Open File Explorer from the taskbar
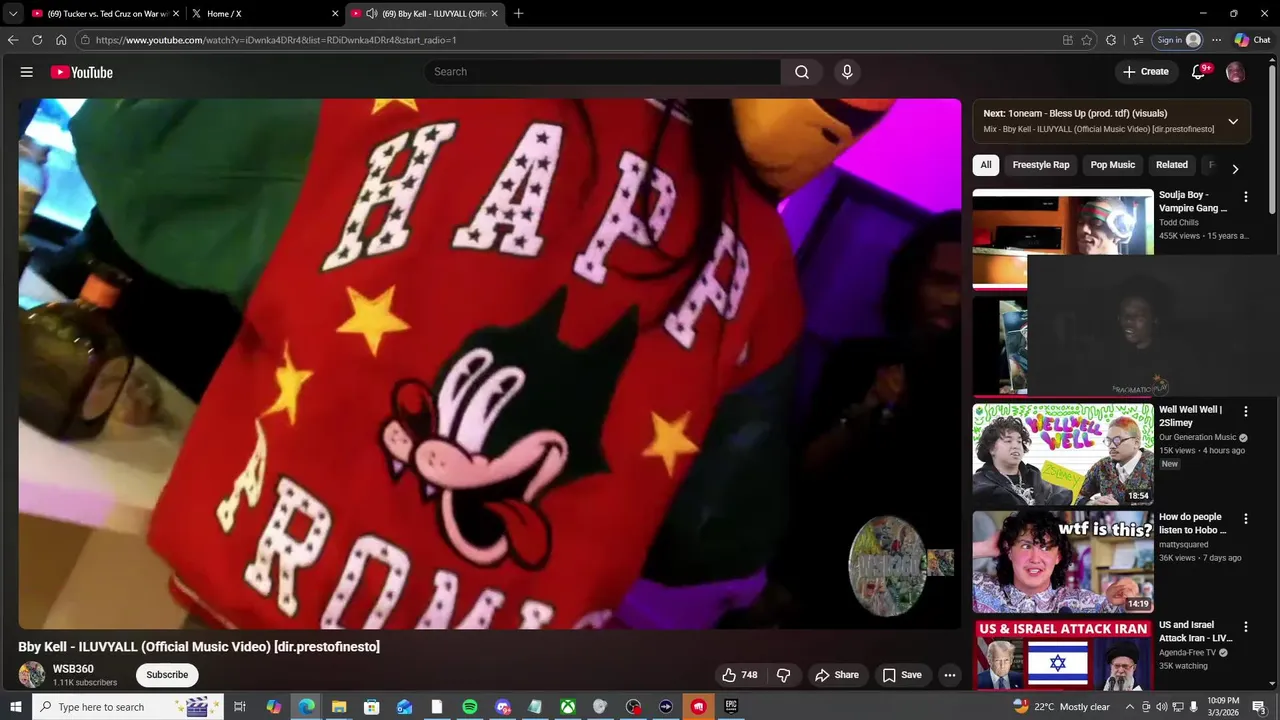The image size is (1280, 720). tap(339, 707)
